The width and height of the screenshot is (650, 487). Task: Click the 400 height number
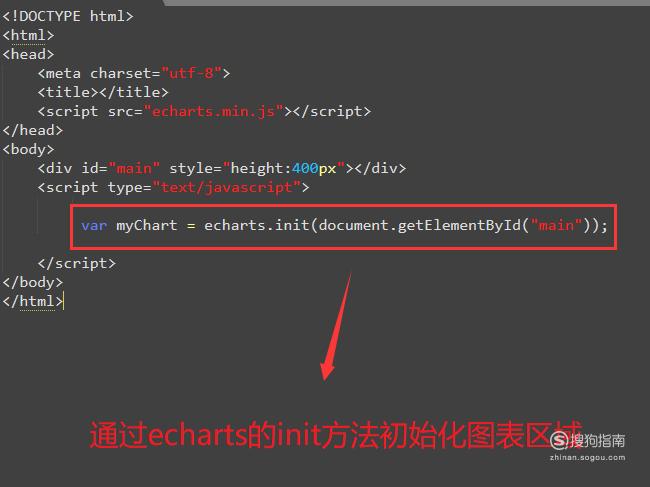pos(305,168)
